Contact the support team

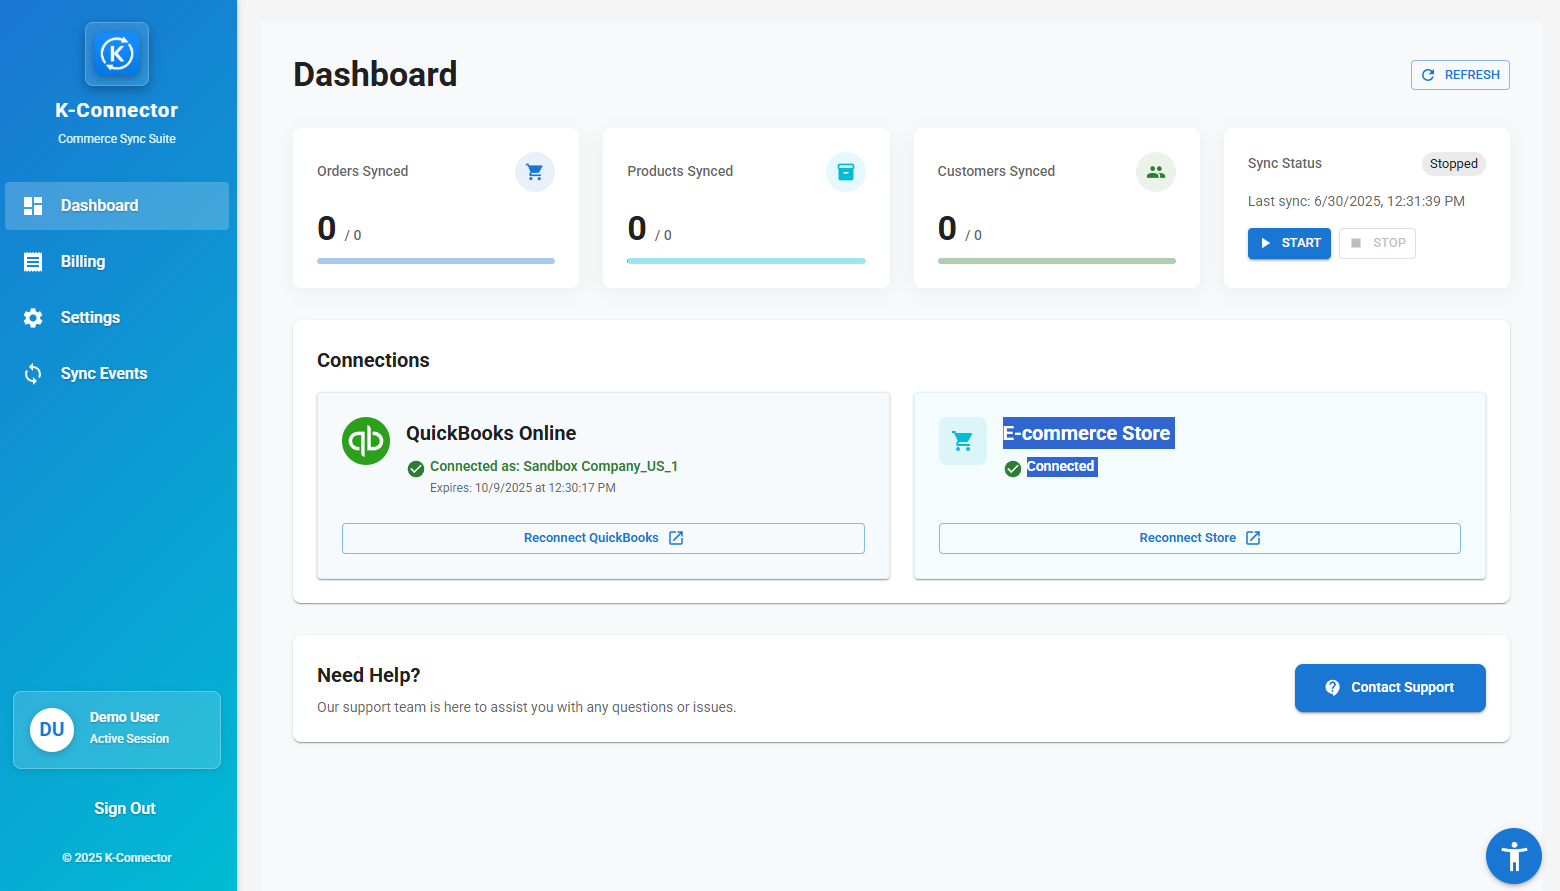(1390, 688)
